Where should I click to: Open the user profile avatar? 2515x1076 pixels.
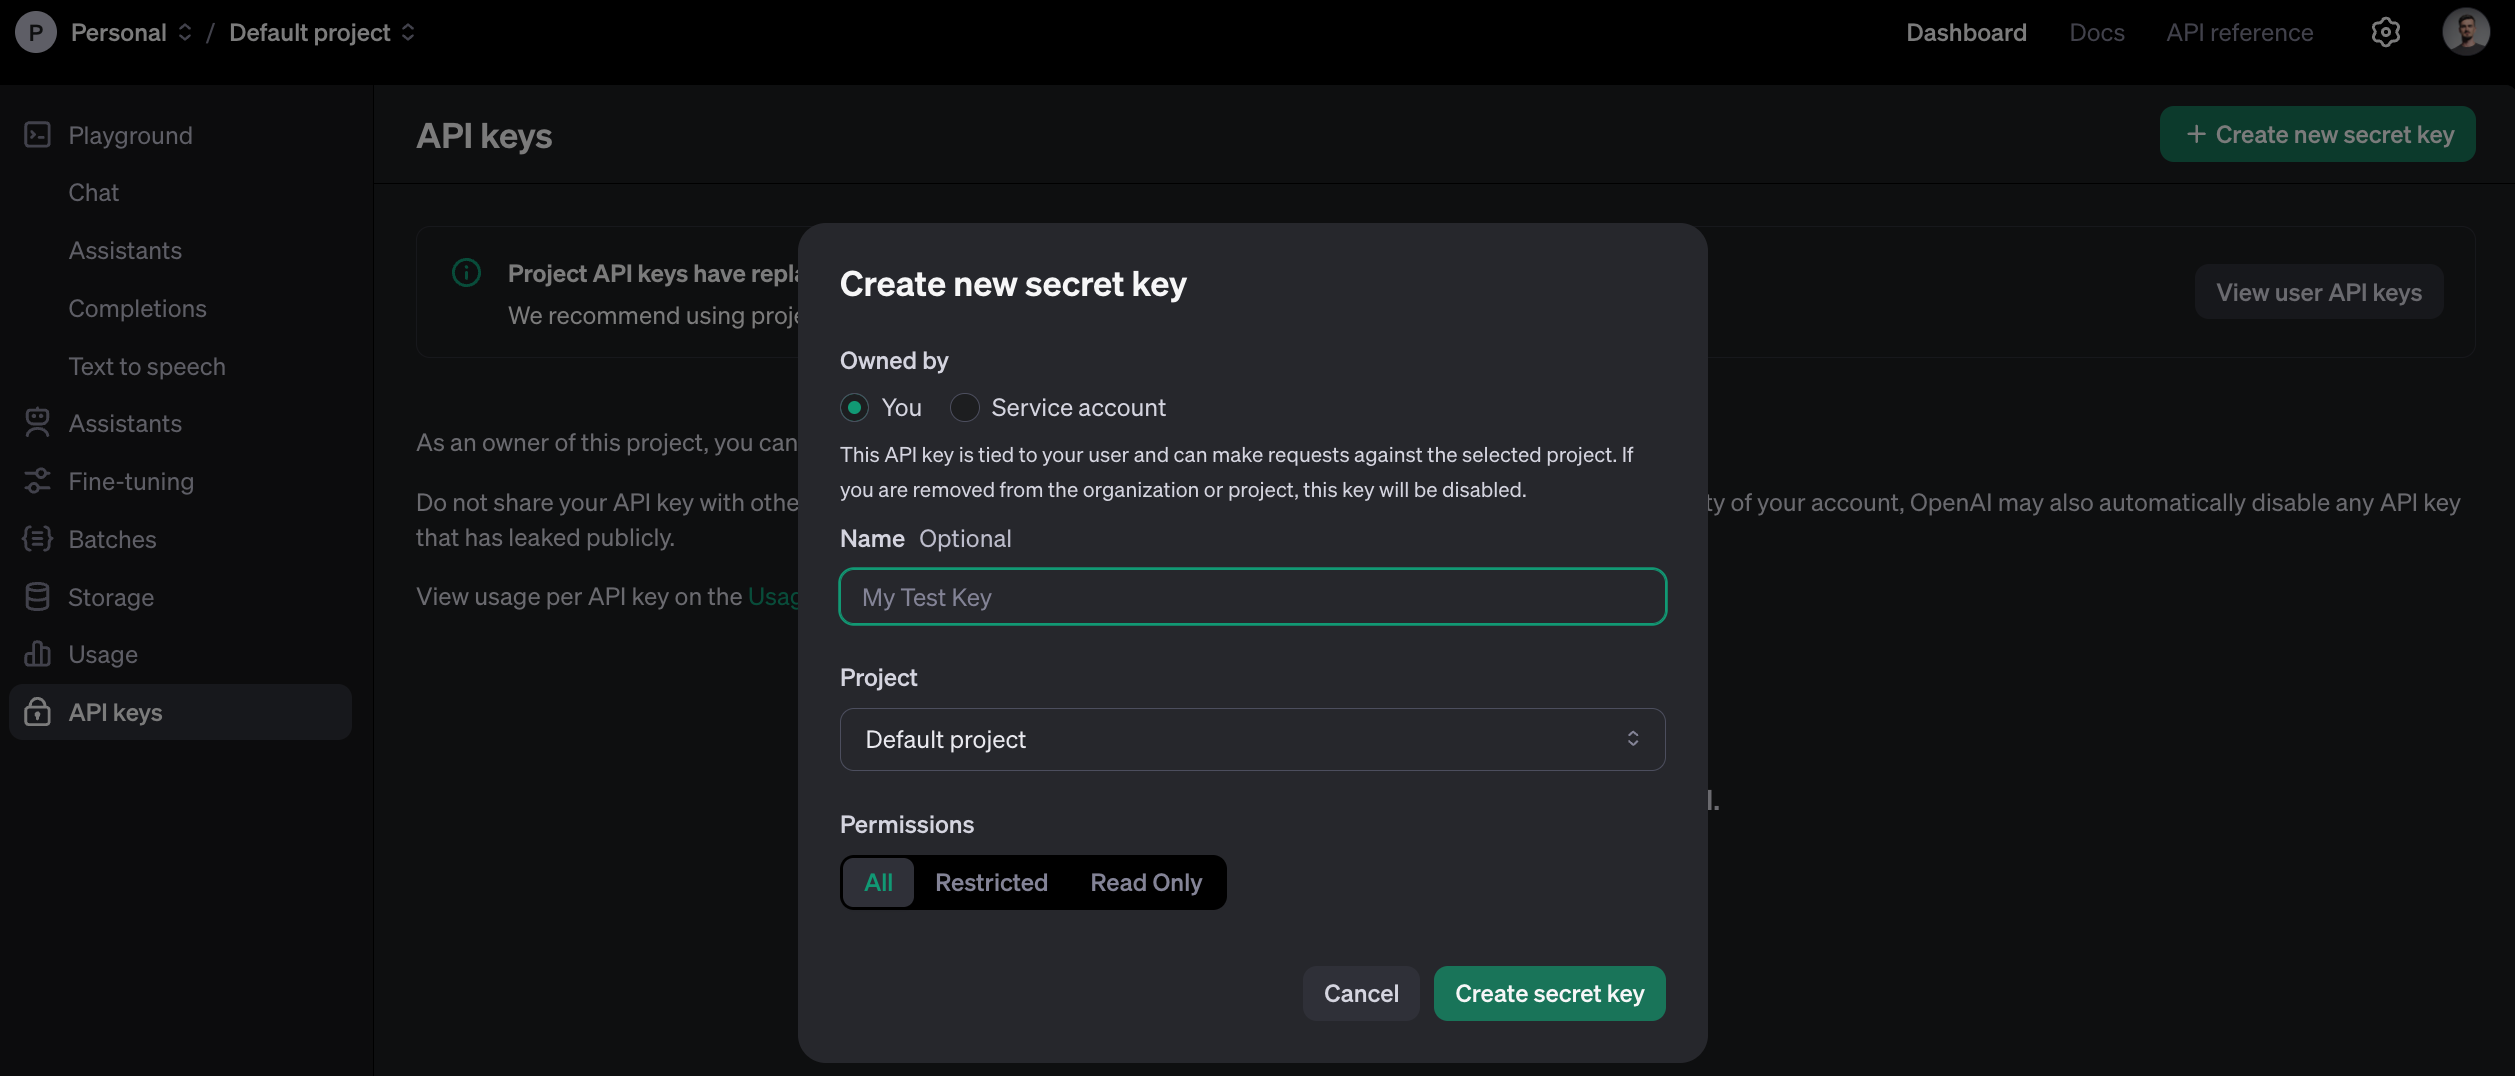(x=2465, y=33)
